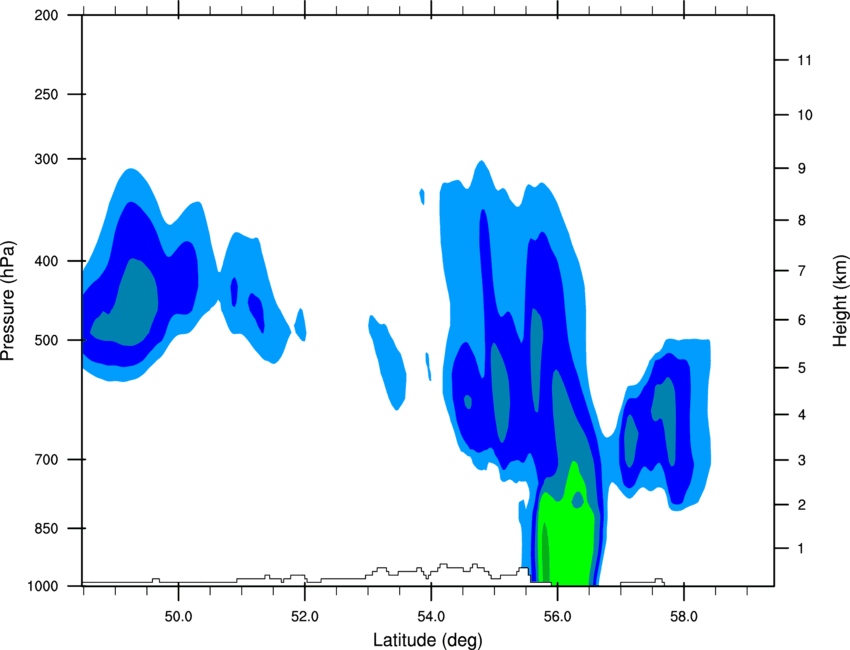Click the 300 pressure tick label
Viewport: 850px width, 650px height.
point(47,159)
